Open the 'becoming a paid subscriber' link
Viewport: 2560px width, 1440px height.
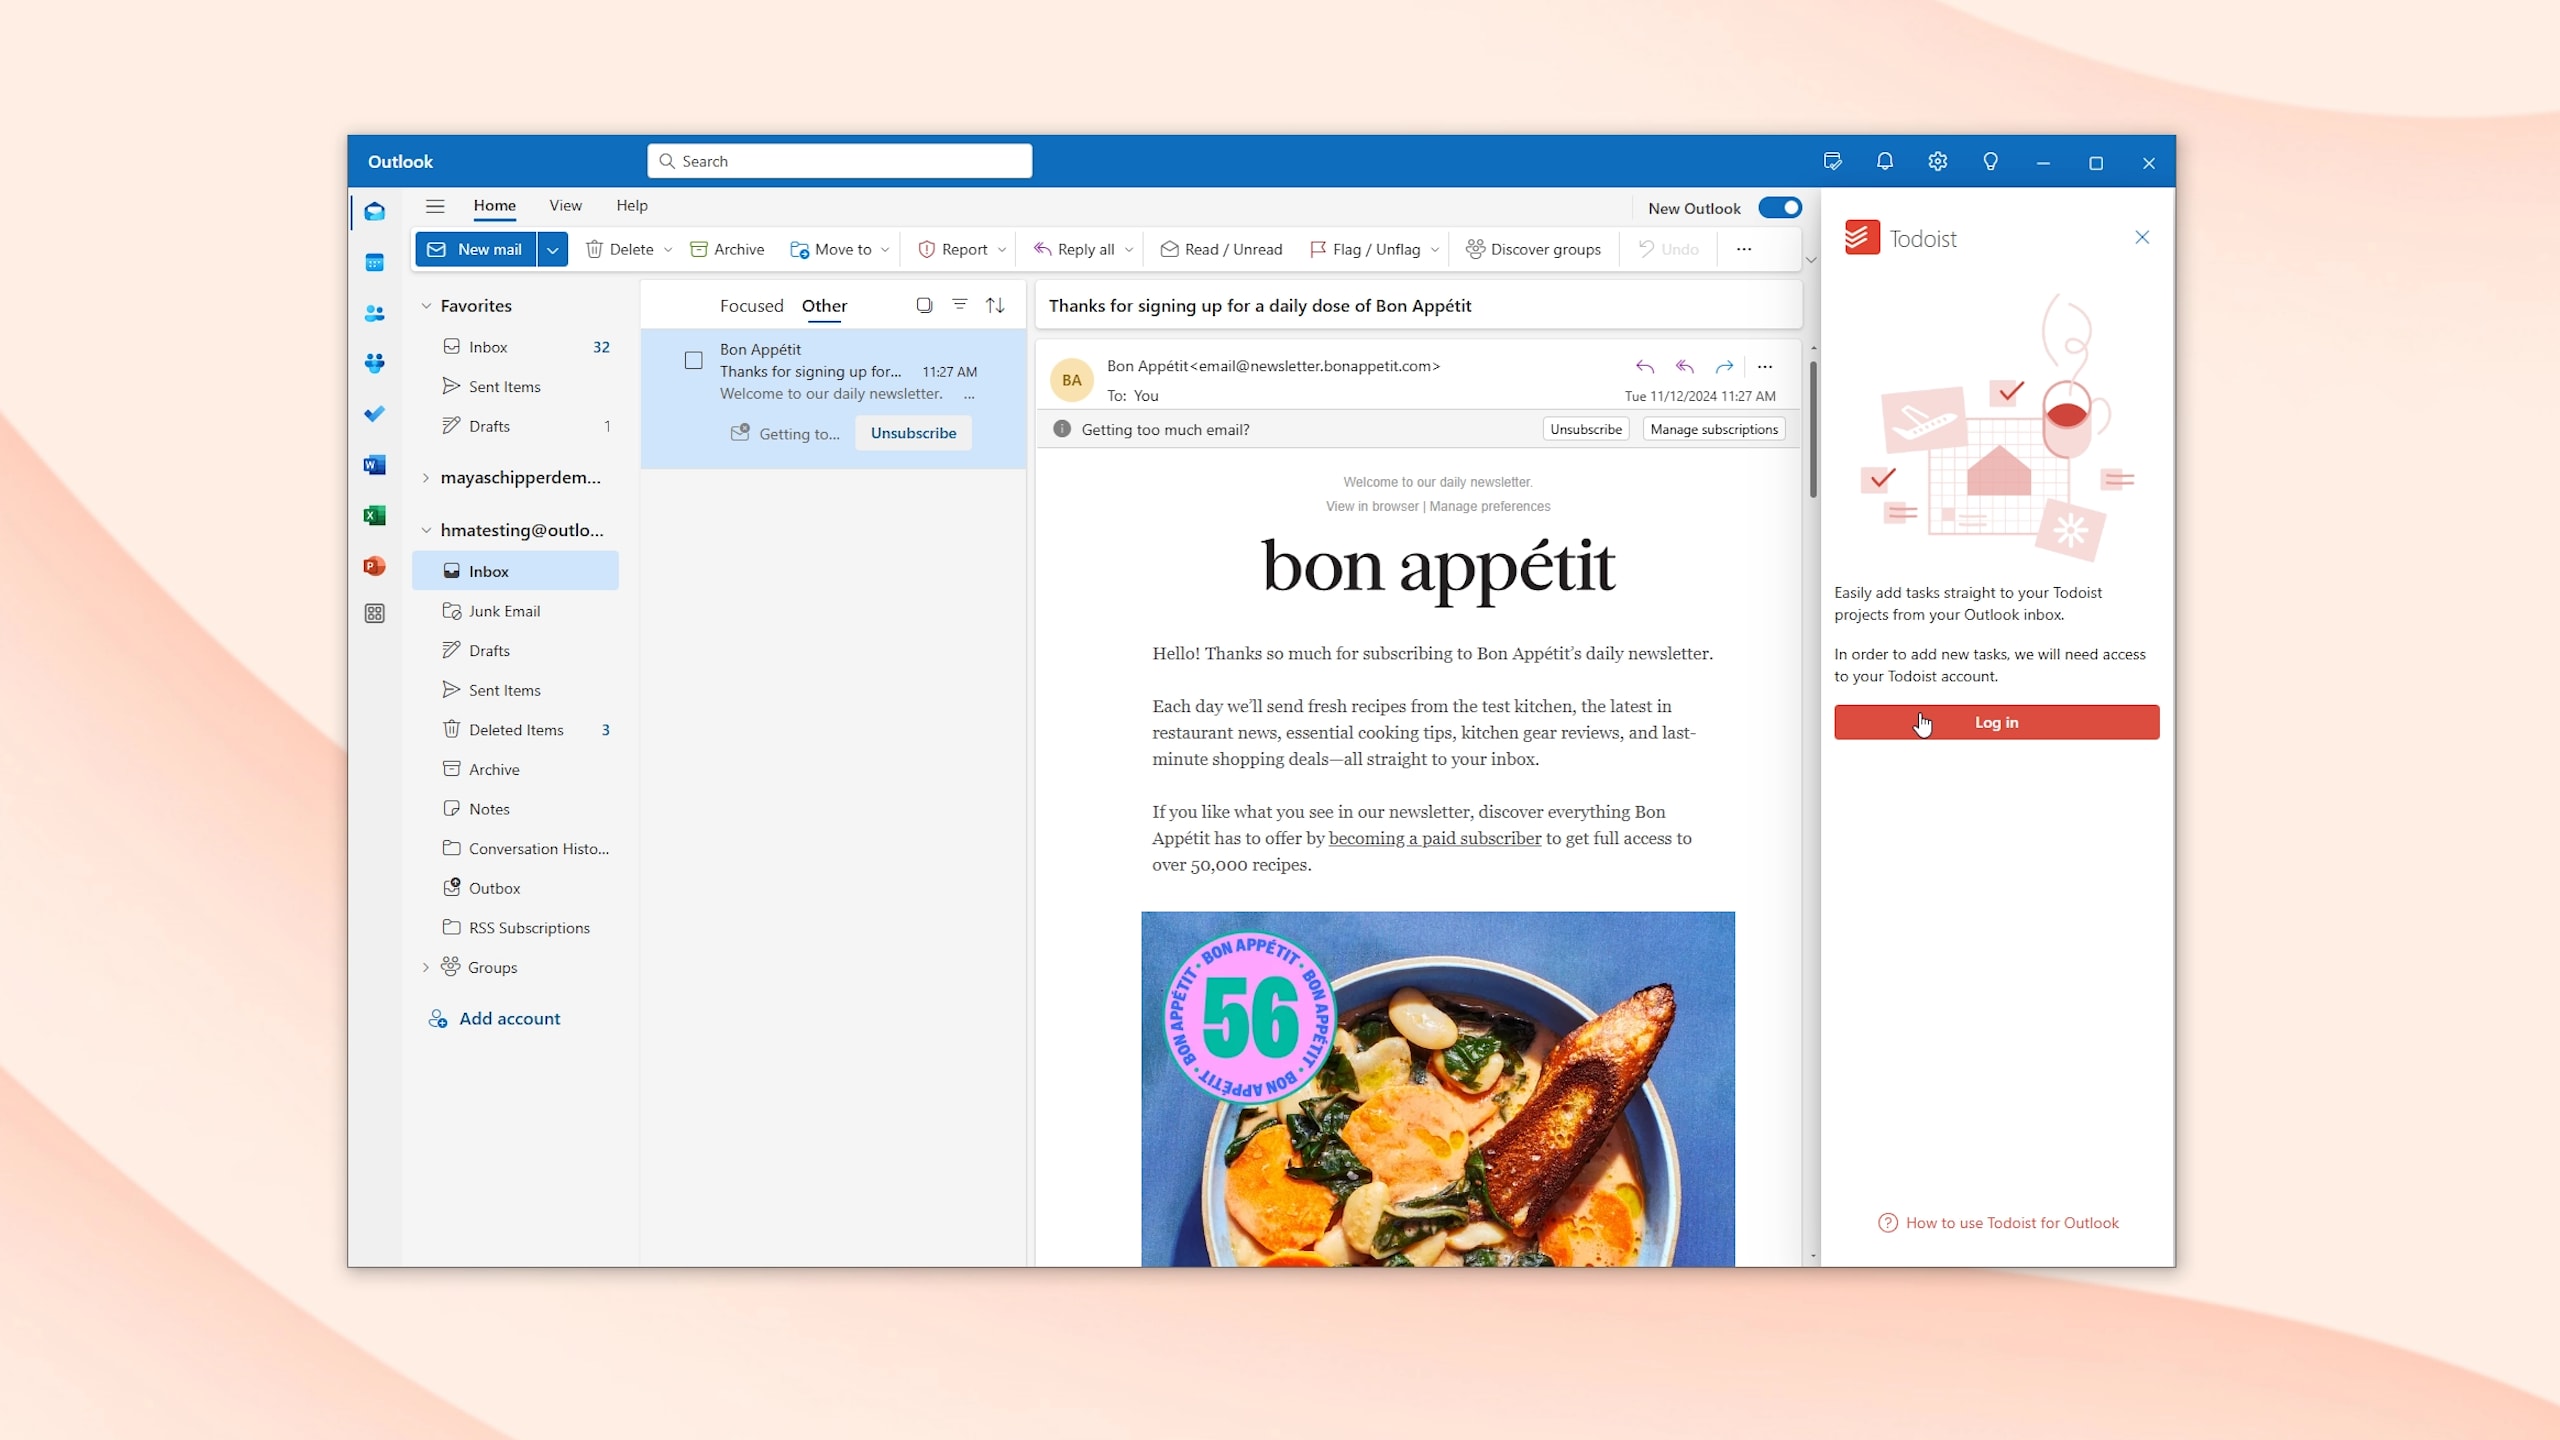point(1435,838)
